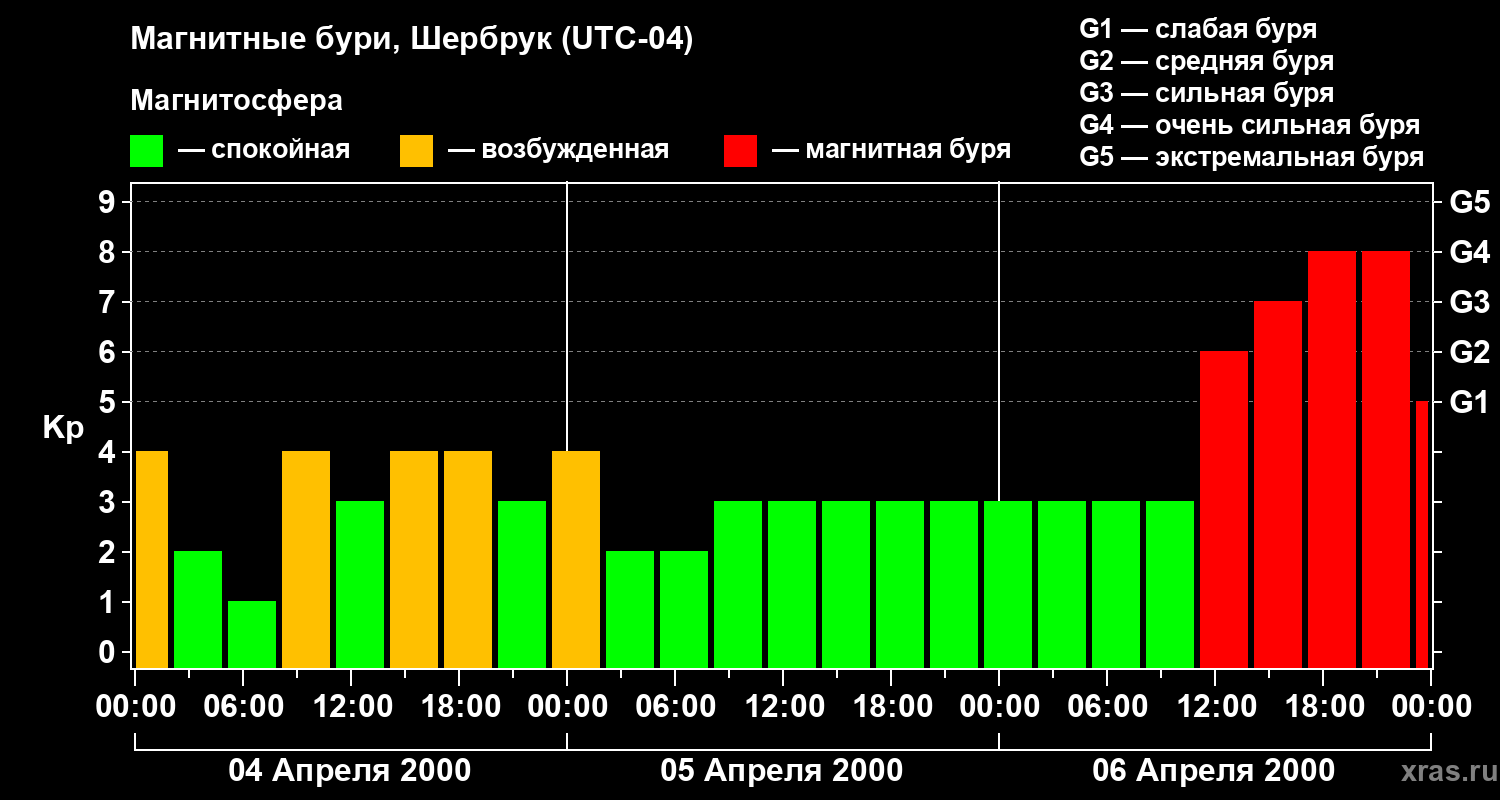Click the yellow 'возбужденная' legend swatch
Image resolution: width=1500 pixels, height=800 pixels.
point(417,151)
